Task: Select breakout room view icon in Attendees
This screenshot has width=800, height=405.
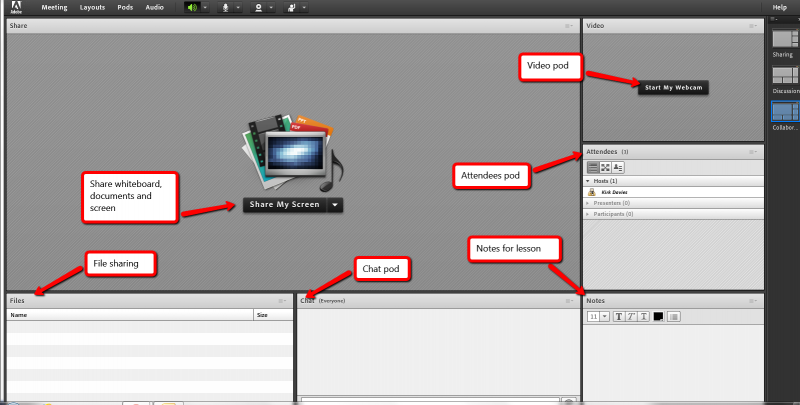Action: tap(605, 167)
